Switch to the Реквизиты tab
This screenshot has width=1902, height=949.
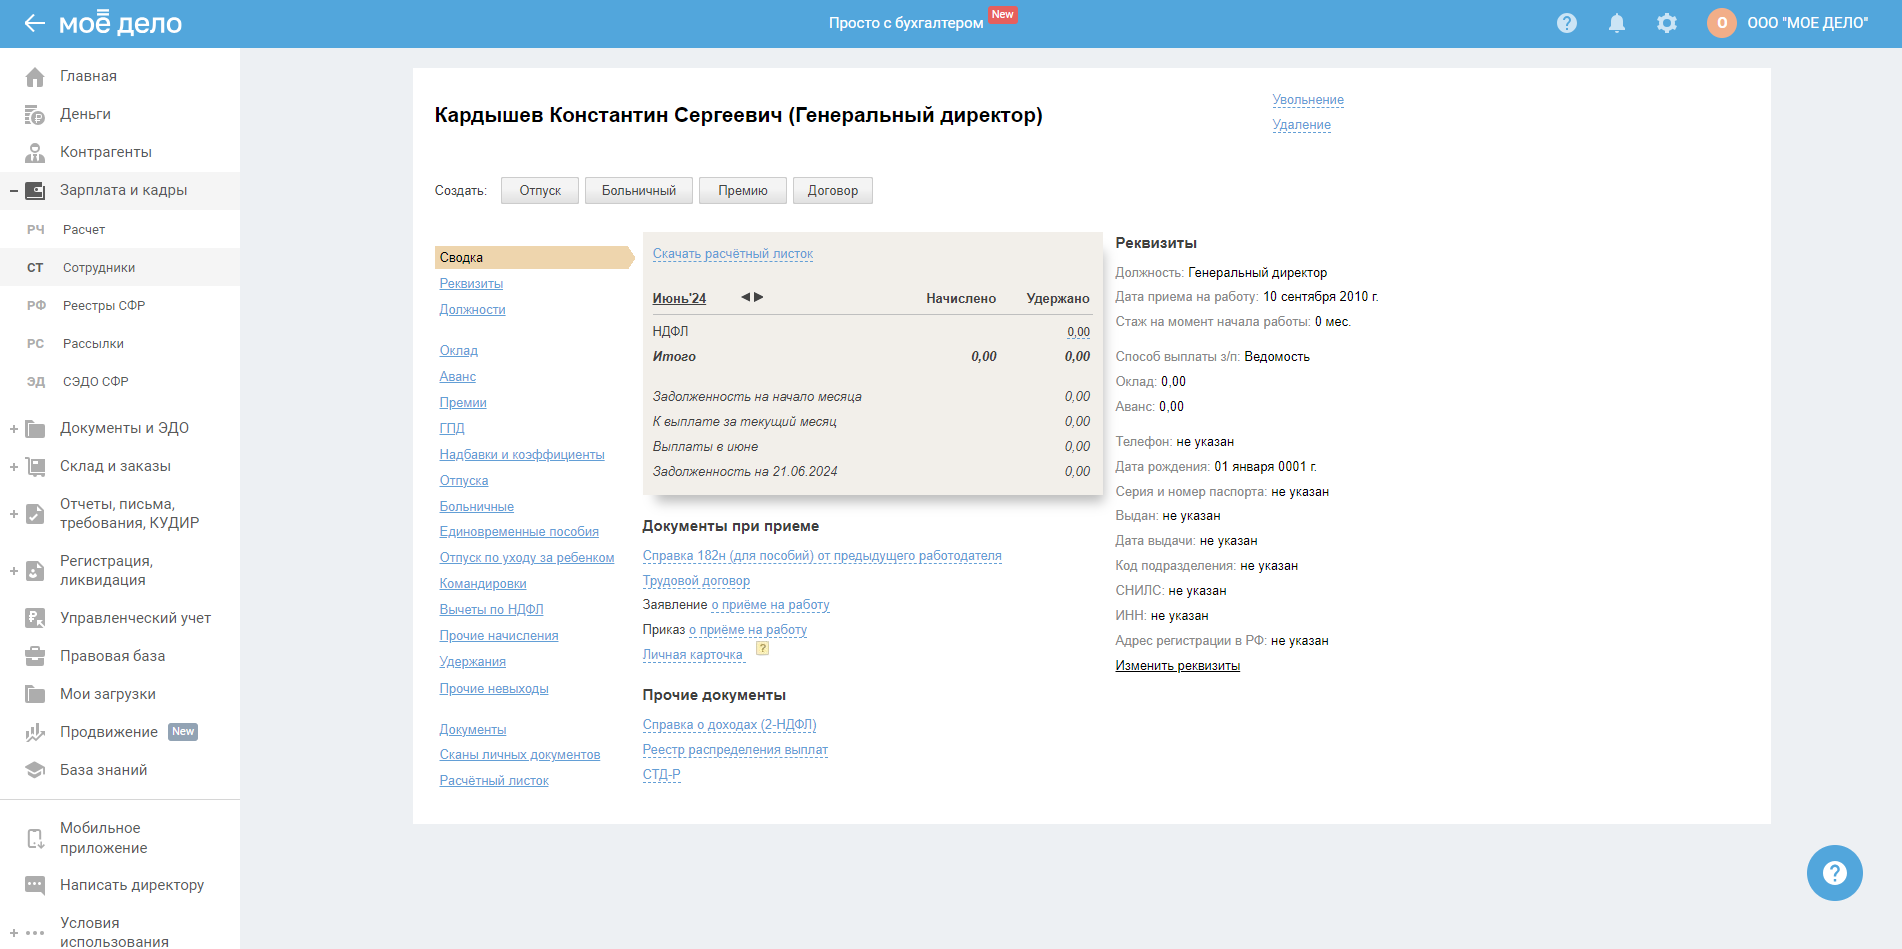click(x=471, y=284)
